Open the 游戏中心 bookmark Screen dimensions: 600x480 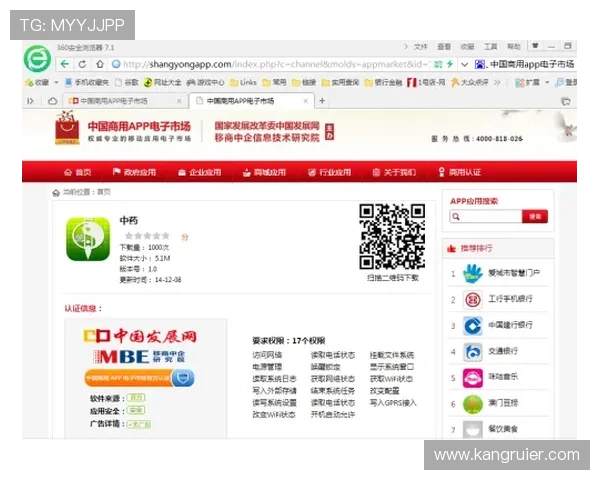click(205, 82)
